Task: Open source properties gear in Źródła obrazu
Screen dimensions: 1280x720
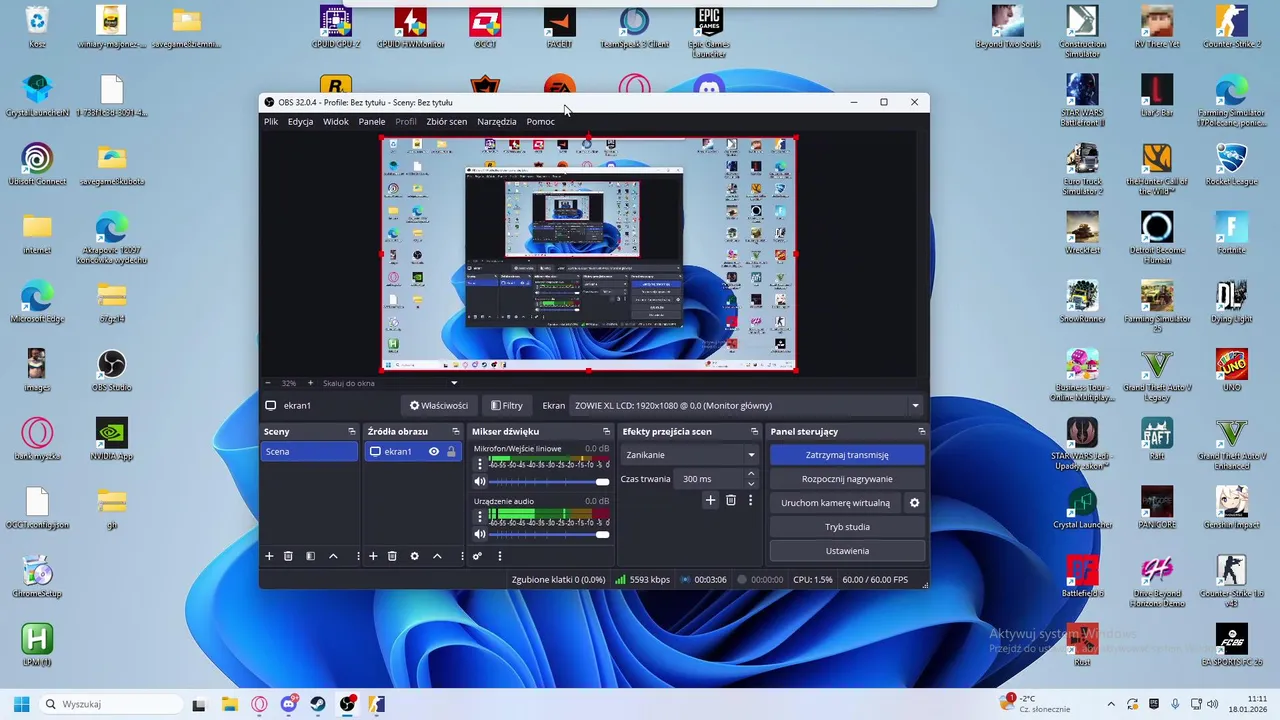Action: coord(414,556)
